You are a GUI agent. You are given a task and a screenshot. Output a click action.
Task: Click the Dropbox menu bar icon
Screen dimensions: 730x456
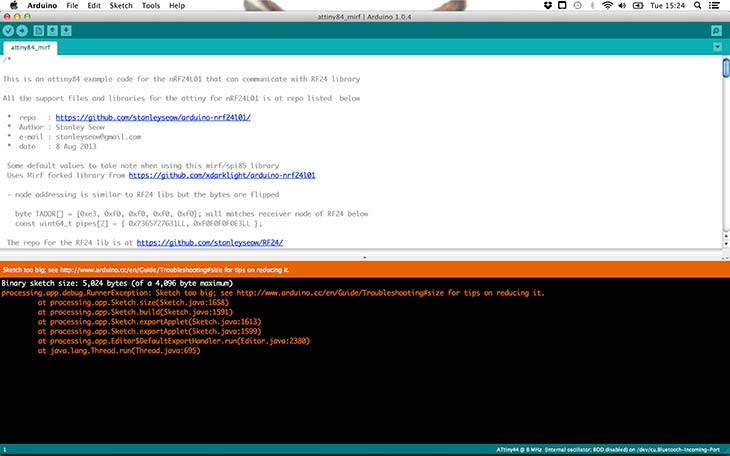(x=548, y=6)
